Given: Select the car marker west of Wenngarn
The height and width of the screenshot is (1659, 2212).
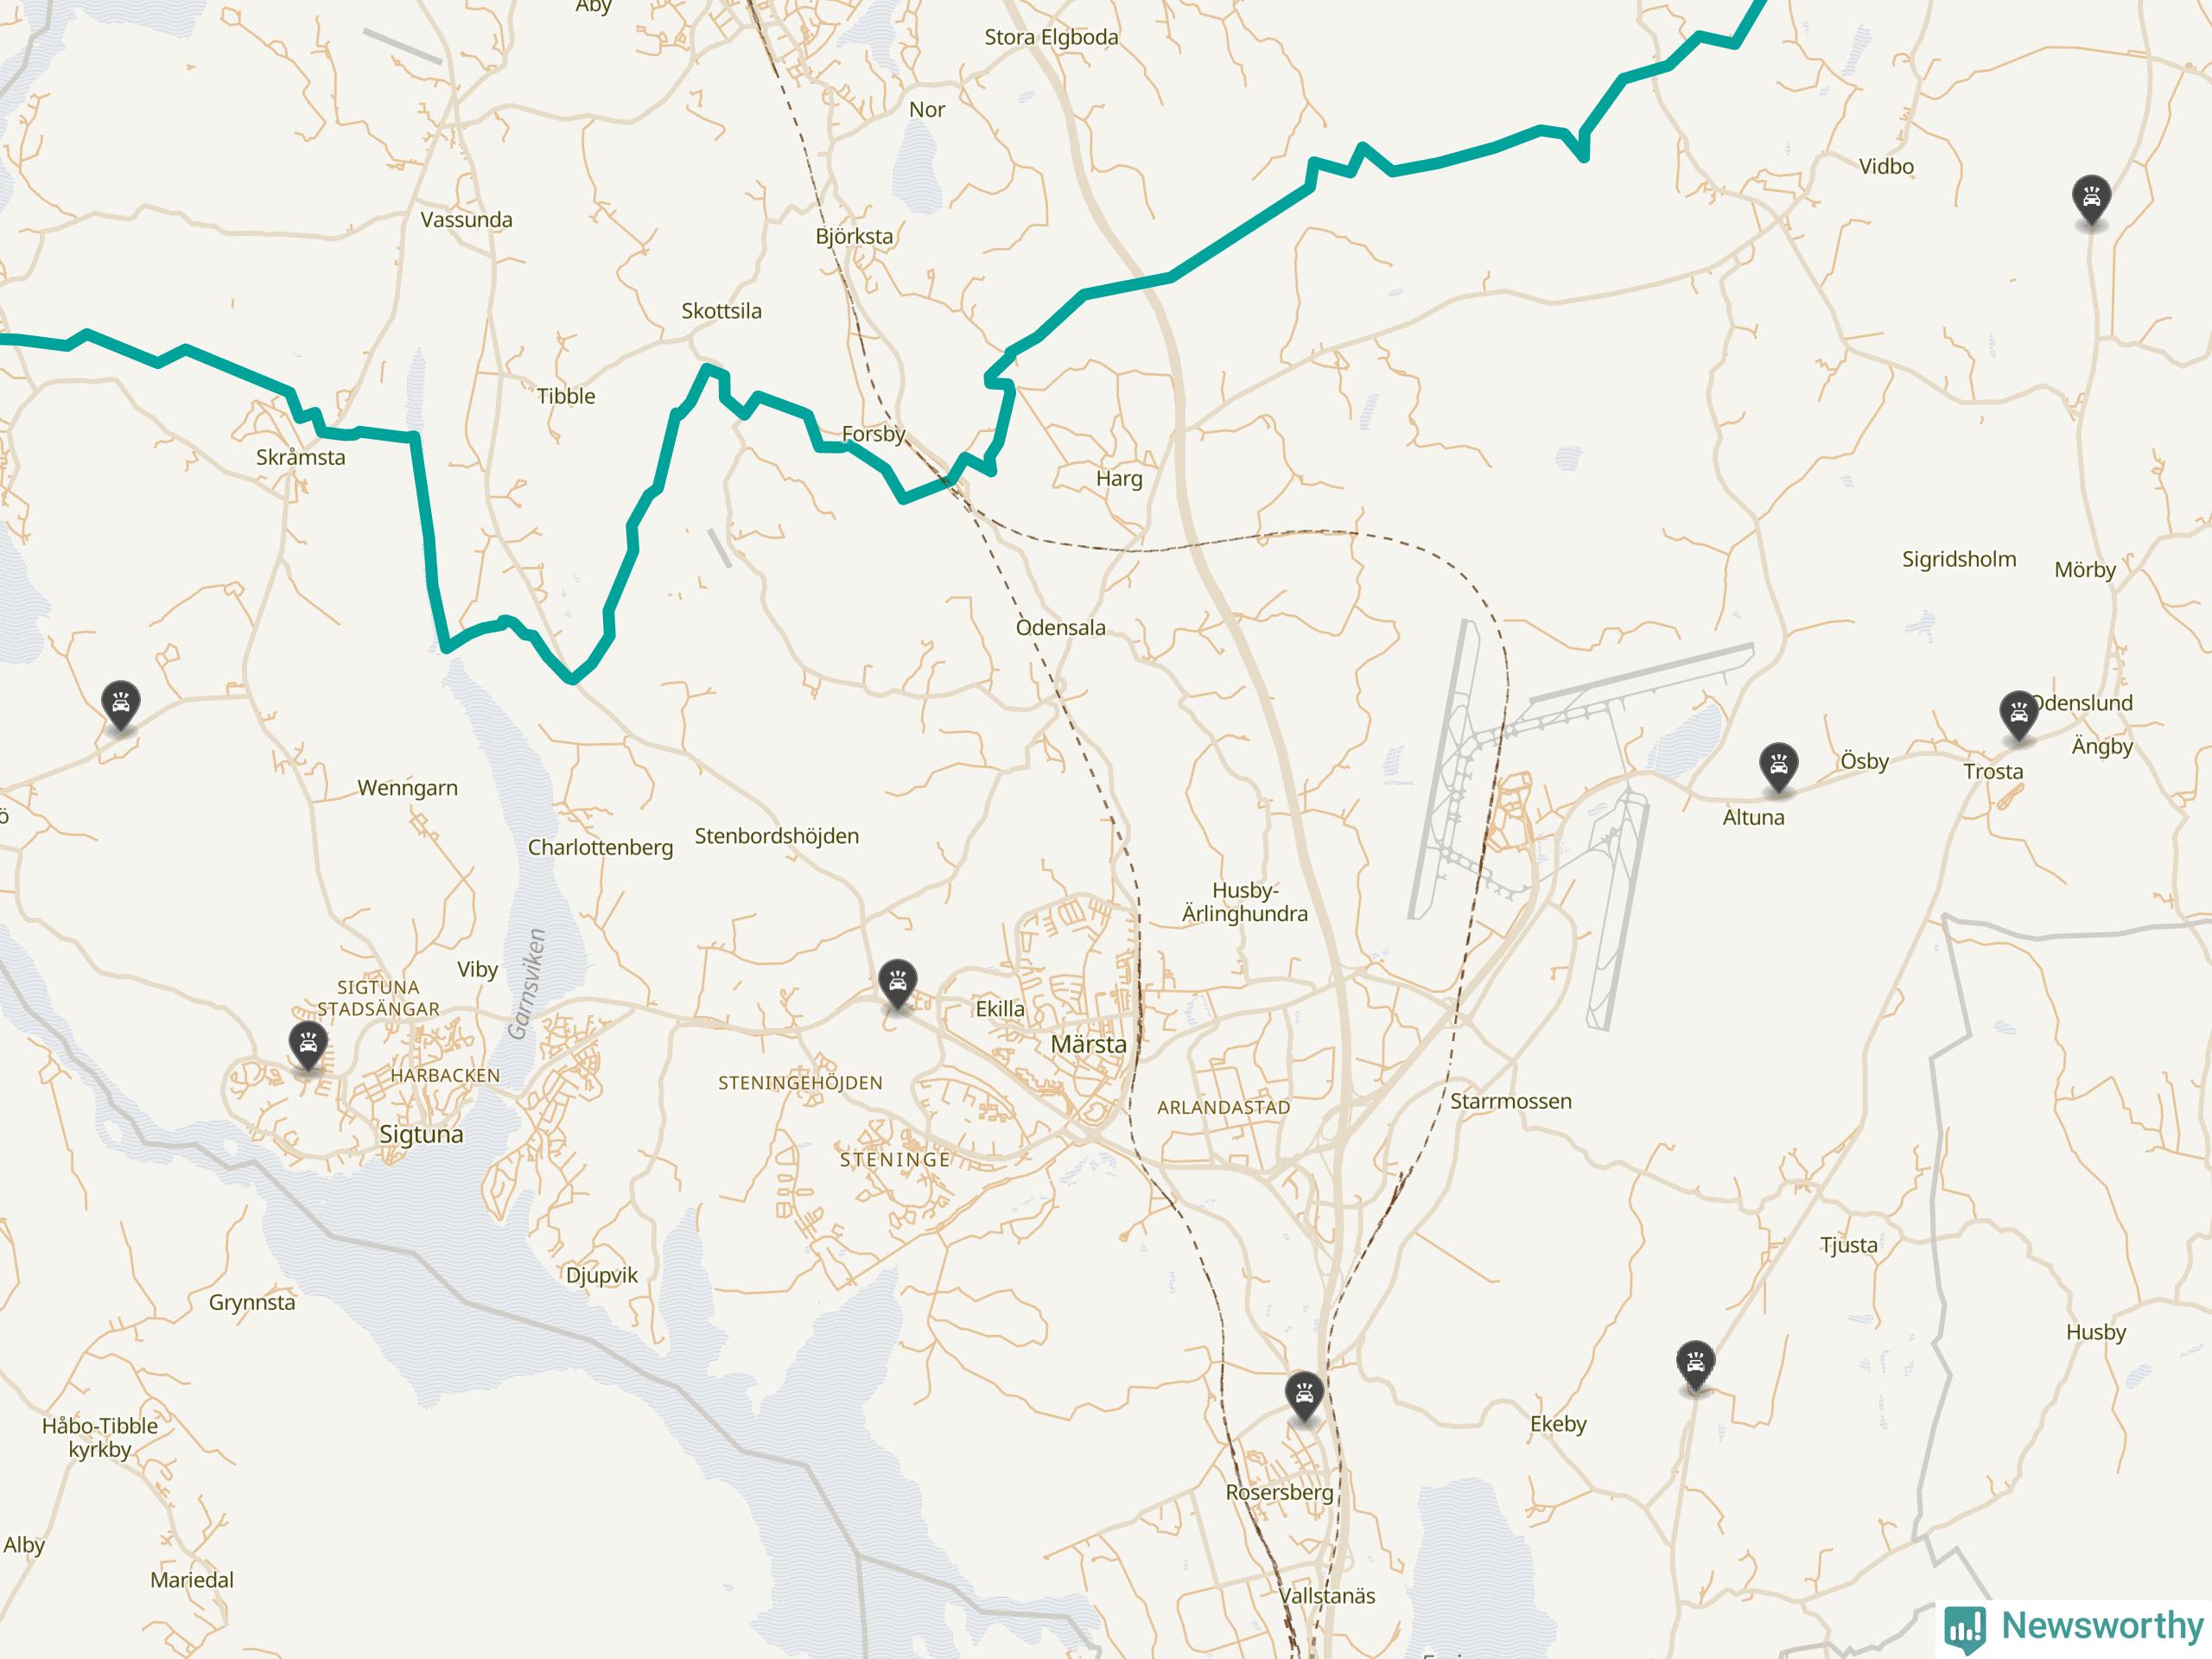Looking at the screenshot, I should (x=121, y=706).
